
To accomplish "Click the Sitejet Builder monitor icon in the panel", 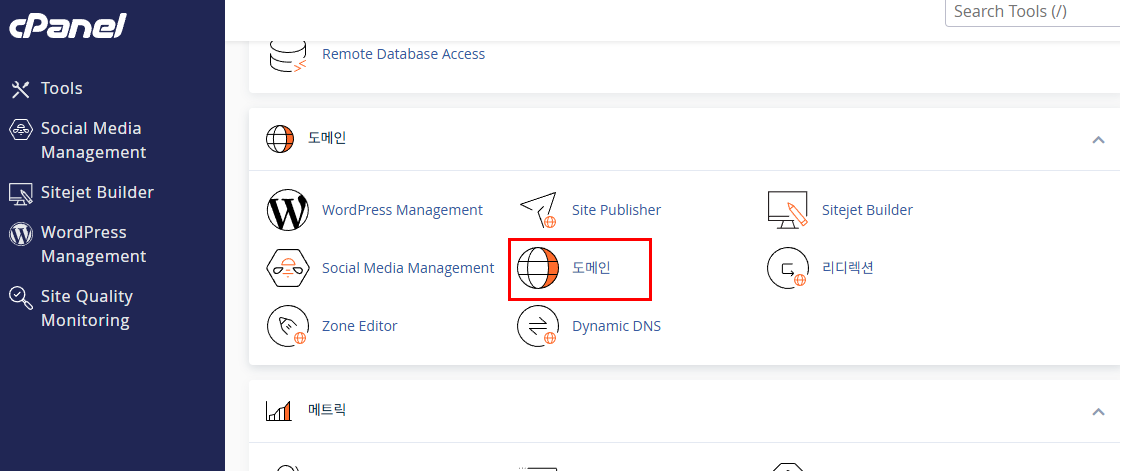I will pos(787,210).
